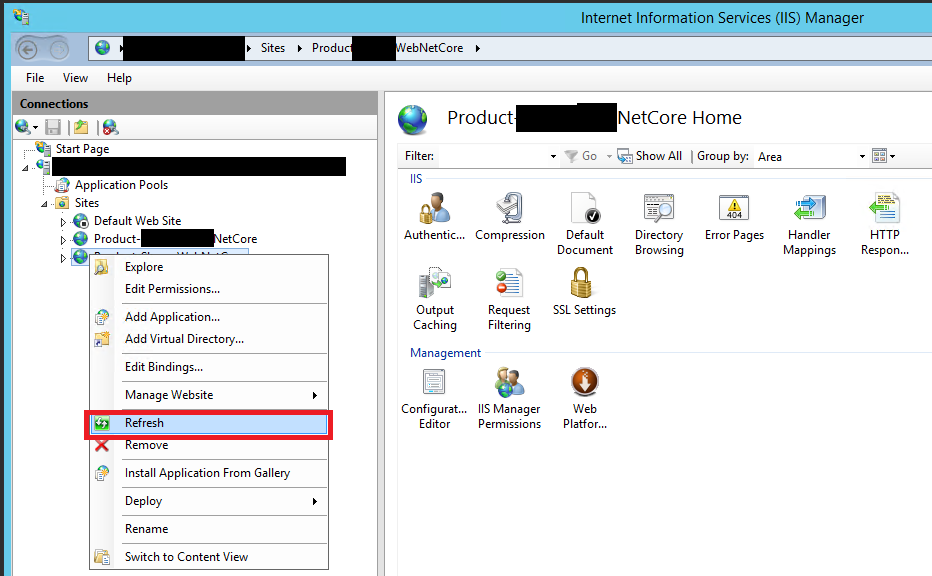Click Sites in the address breadcrumb
This screenshot has height=576, width=932.
pyautogui.click(x=273, y=48)
